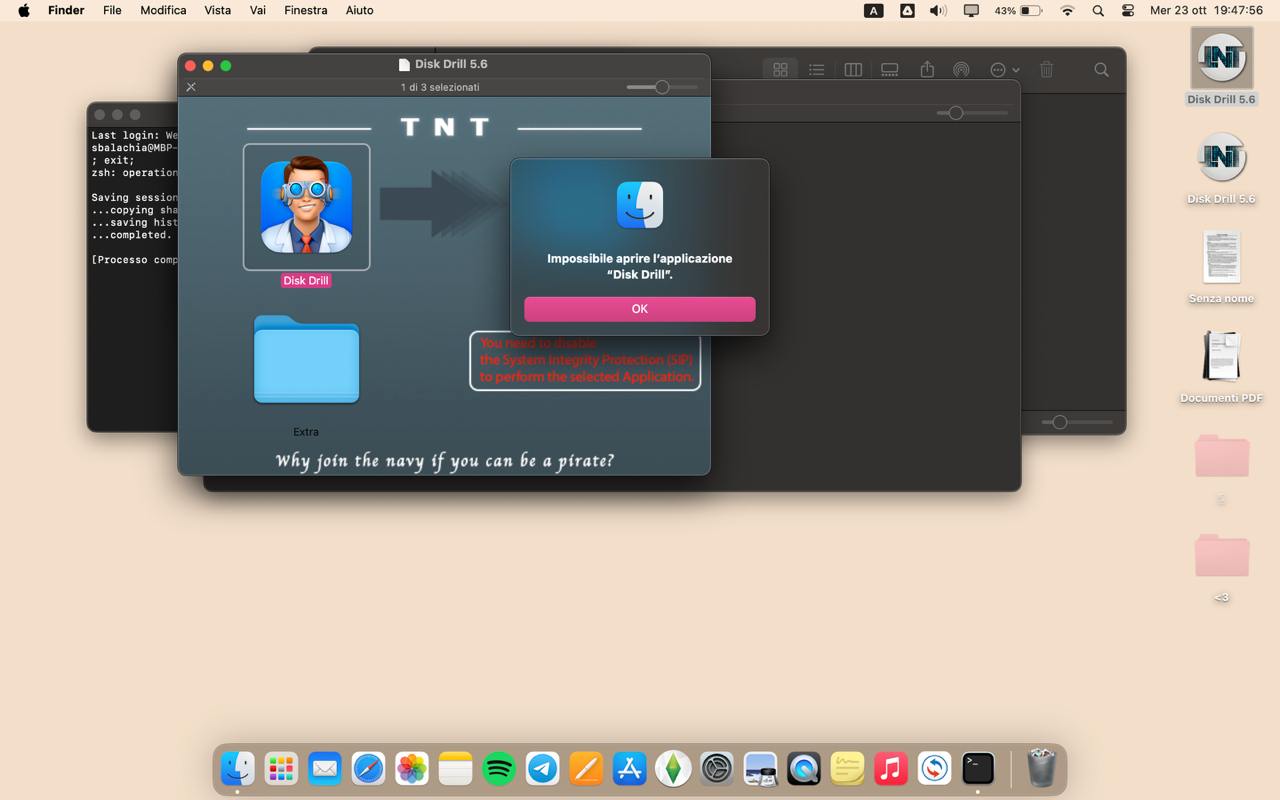Open the Vista menu

[x=217, y=10]
